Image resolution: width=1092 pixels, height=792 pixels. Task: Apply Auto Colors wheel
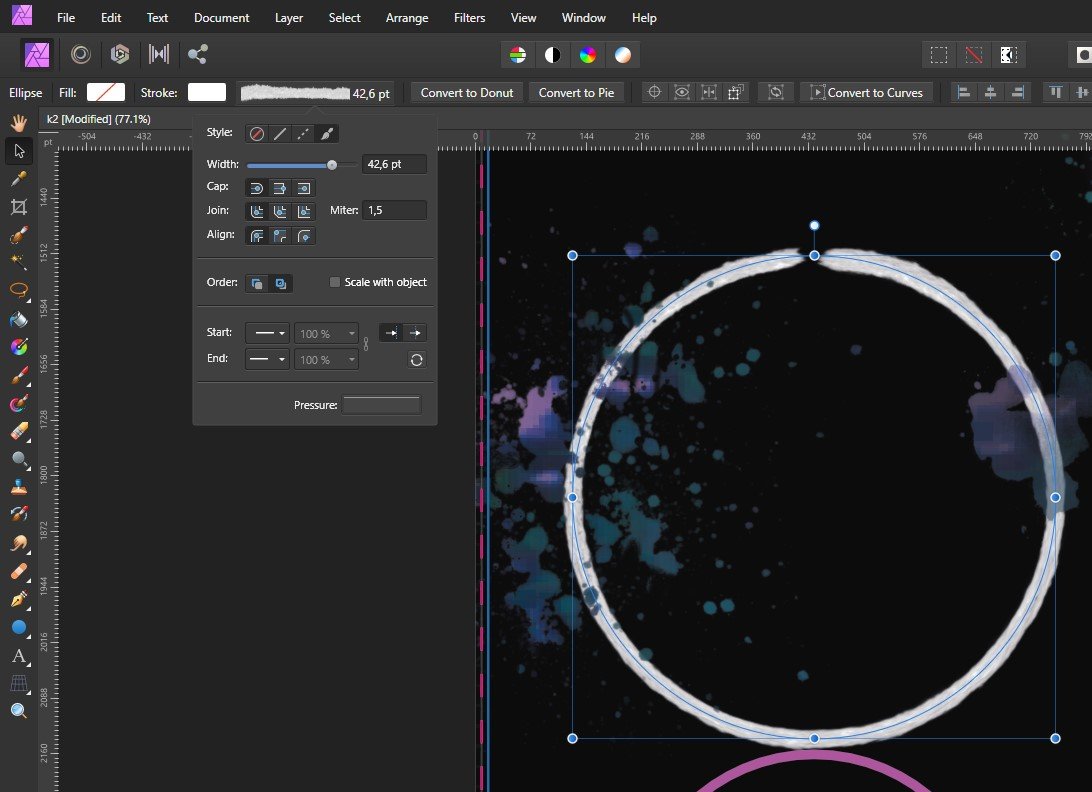point(588,55)
